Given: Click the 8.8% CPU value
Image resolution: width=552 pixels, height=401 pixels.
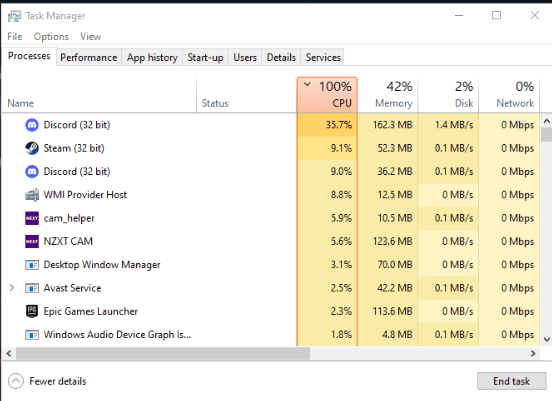Looking at the screenshot, I should click(341, 195).
